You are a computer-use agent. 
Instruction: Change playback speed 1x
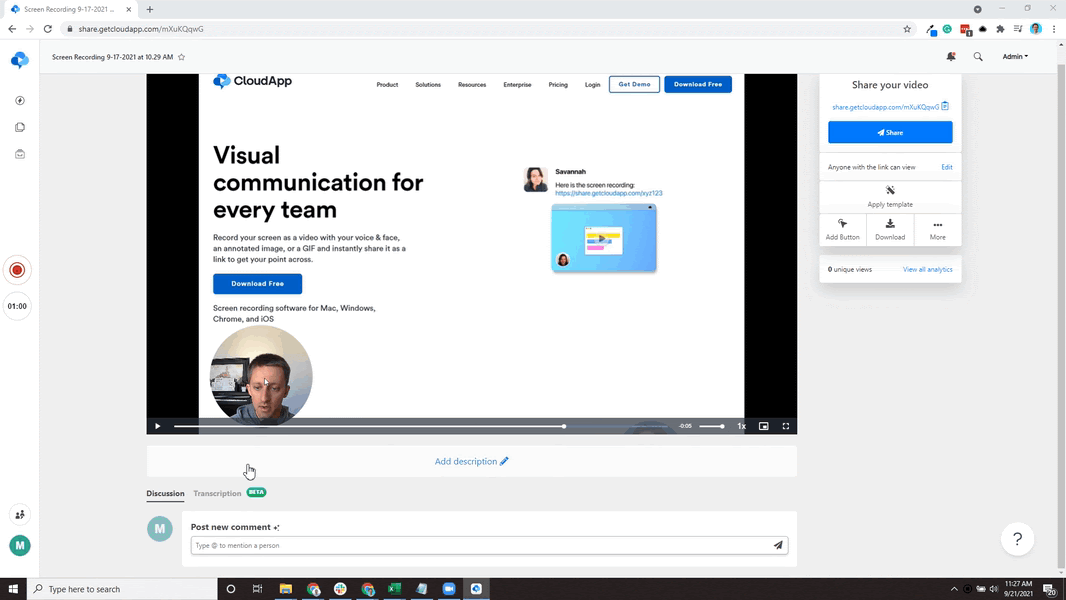tap(742, 426)
